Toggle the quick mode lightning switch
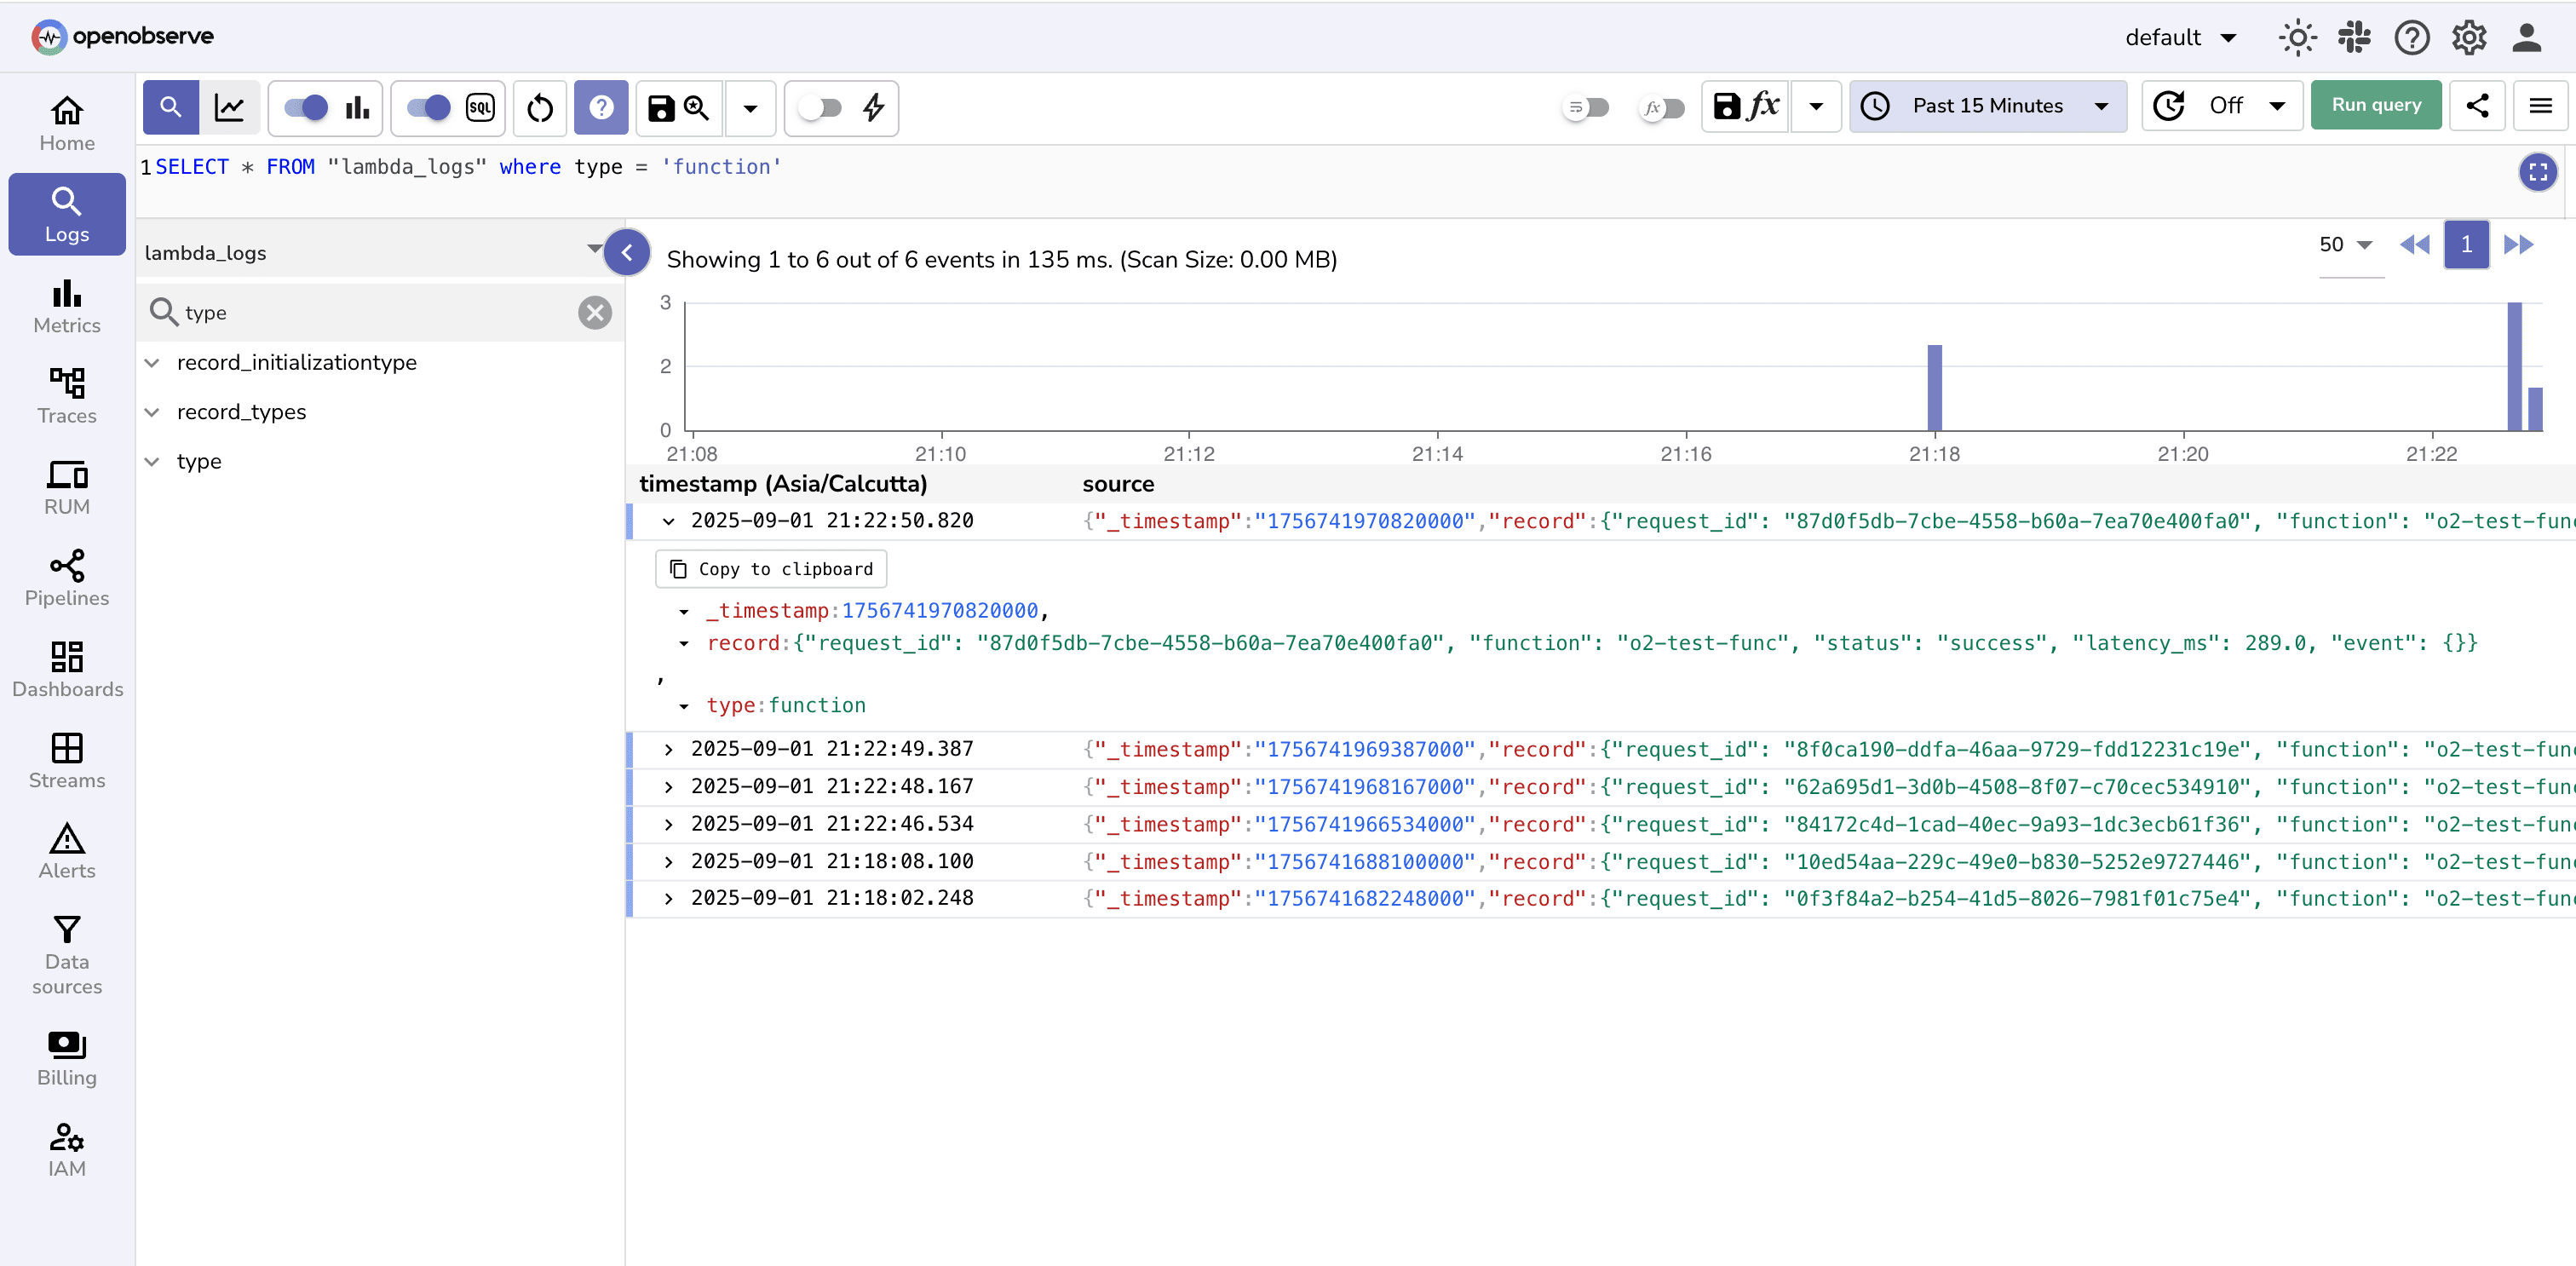The height and width of the screenshot is (1266, 2576). click(x=821, y=108)
